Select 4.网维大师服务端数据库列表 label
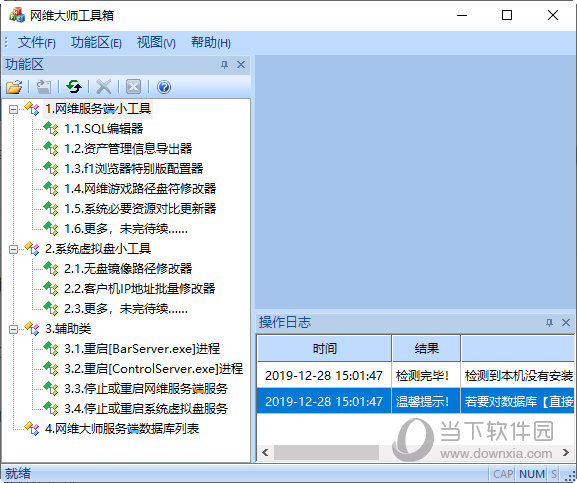Image resolution: width=577 pixels, height=483 pixels. (122, 428)
